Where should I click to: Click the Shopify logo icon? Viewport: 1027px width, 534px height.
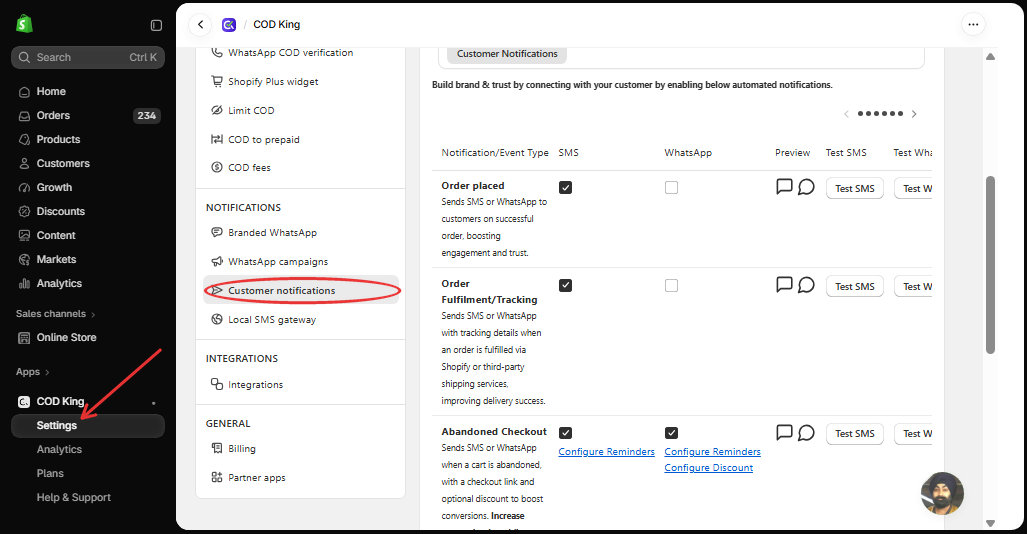24,24
